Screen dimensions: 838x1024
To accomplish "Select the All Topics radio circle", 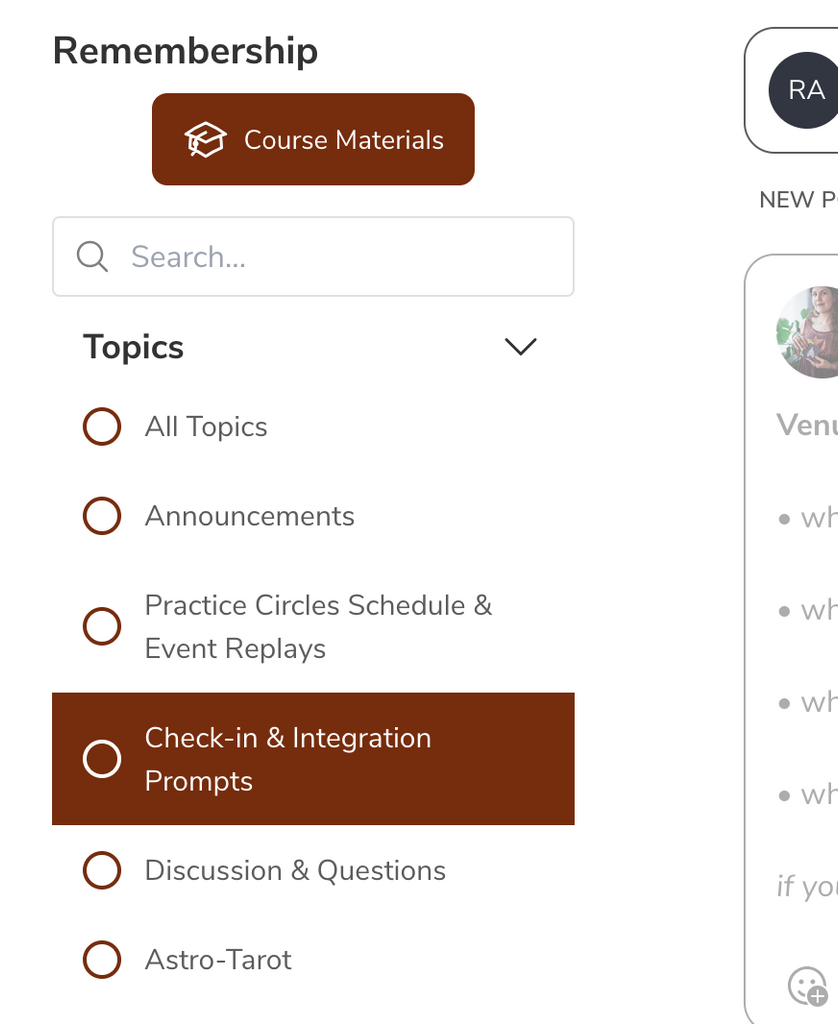I will (x=102, y=427).
